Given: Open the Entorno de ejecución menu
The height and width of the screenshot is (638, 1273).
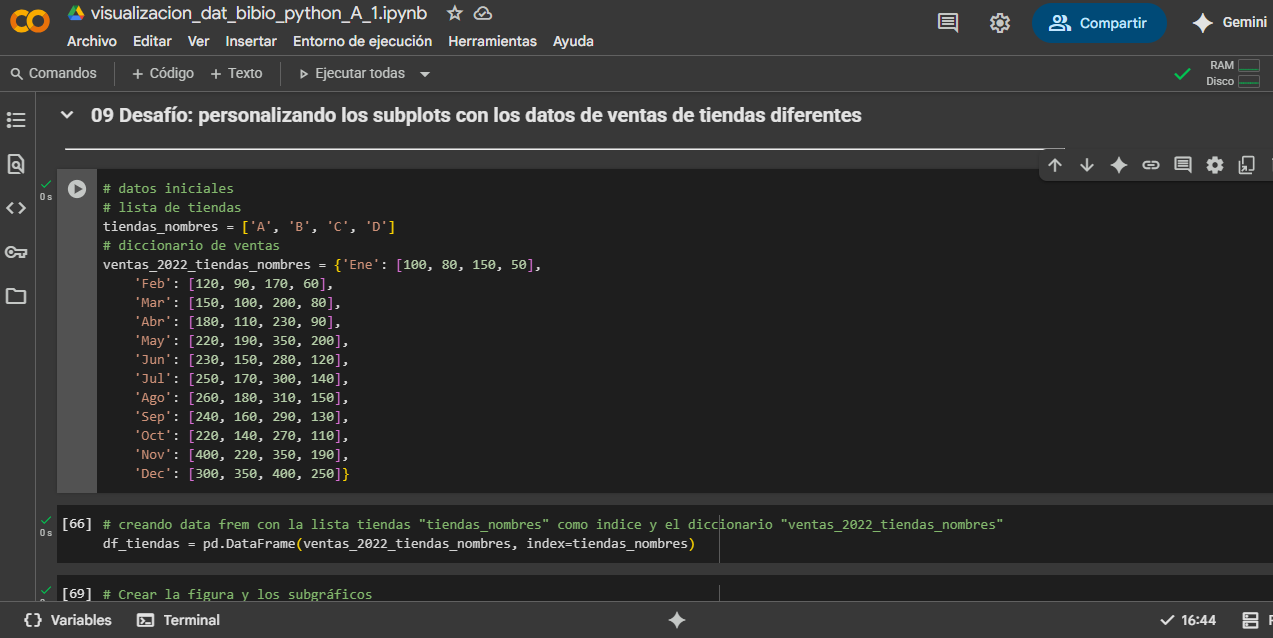Looking at the screenshot, I should coord(362,41).
